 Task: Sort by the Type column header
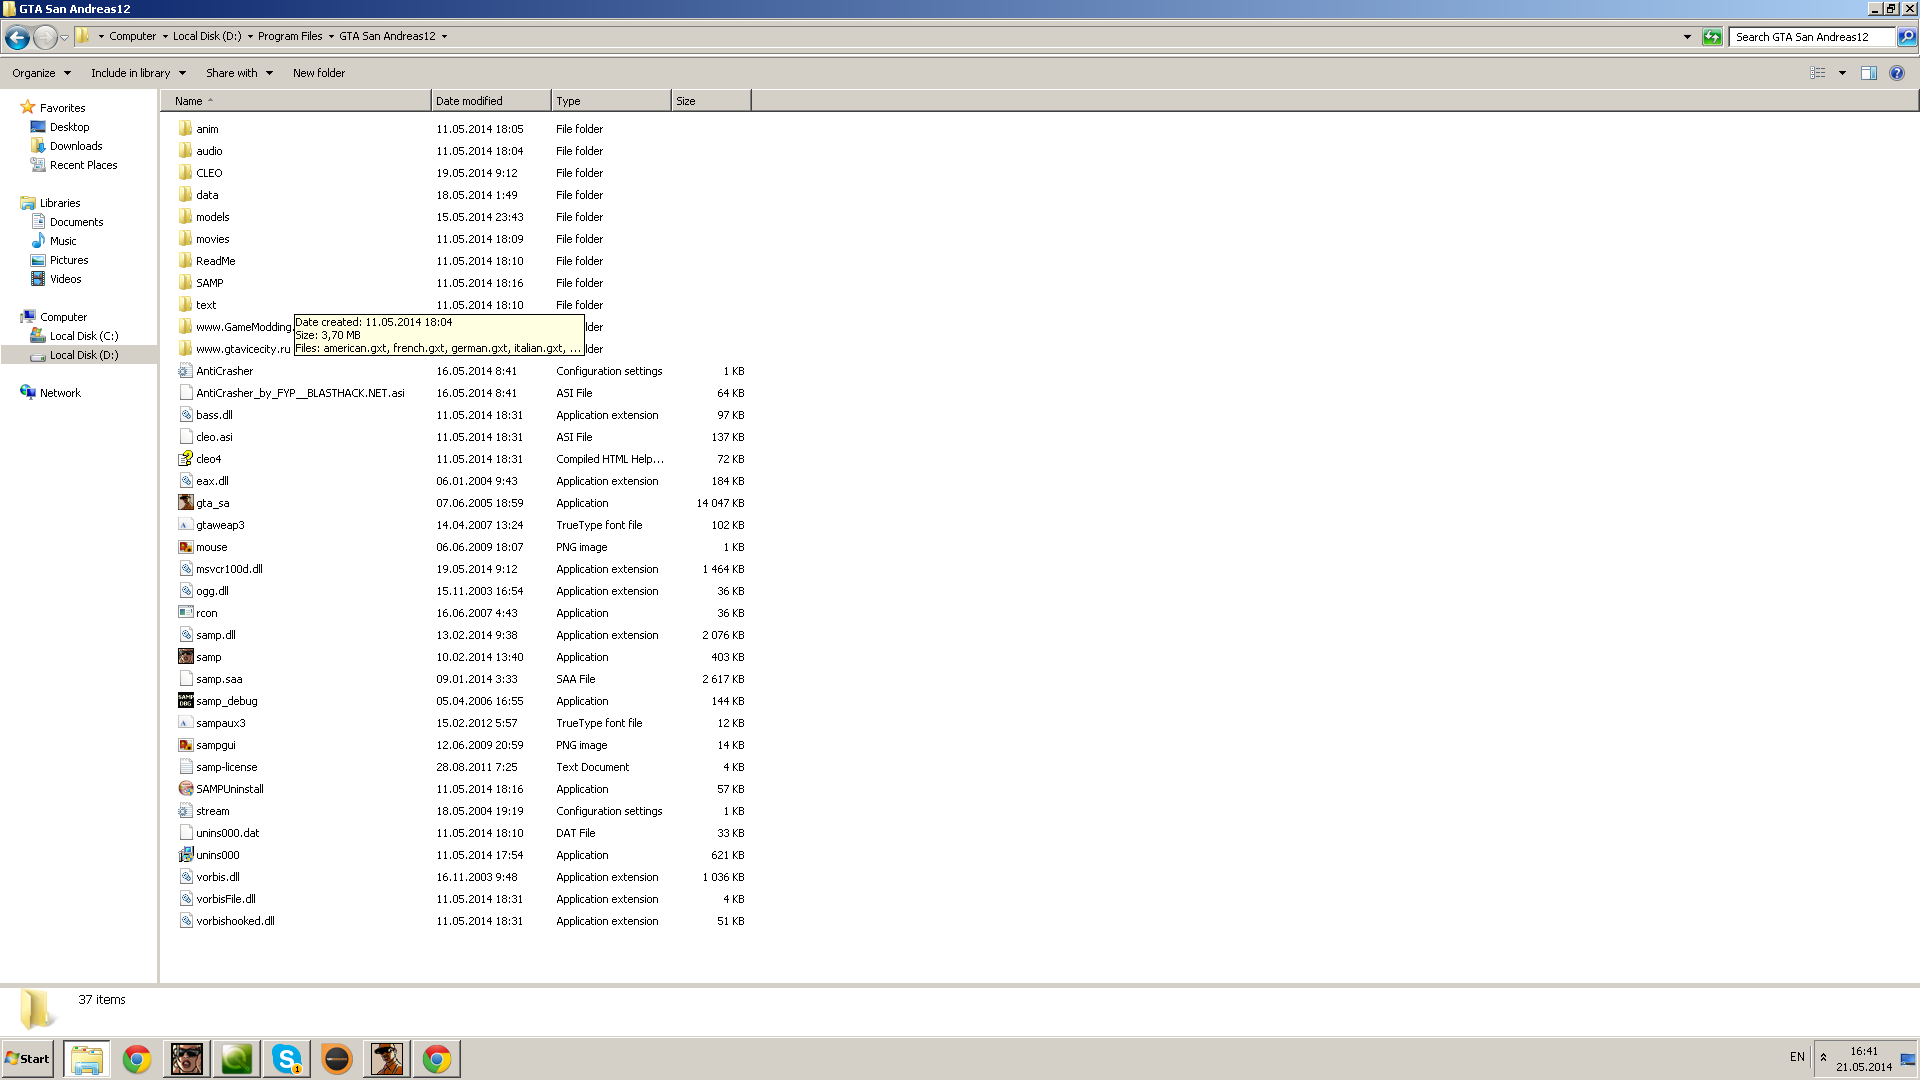click(x=610, y=101)
